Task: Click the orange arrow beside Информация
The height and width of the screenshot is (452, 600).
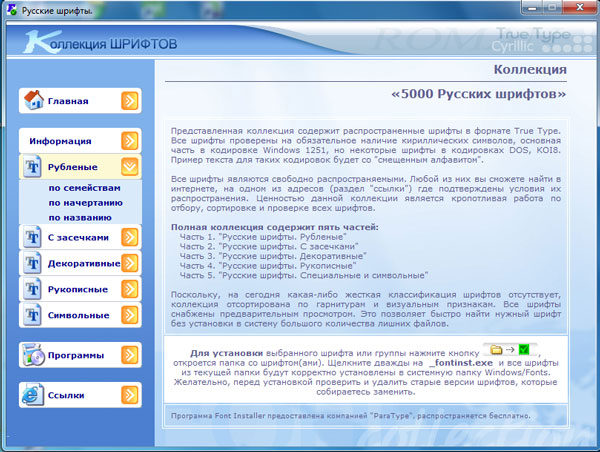Action: pyautogui.click(x=130, y=141)
